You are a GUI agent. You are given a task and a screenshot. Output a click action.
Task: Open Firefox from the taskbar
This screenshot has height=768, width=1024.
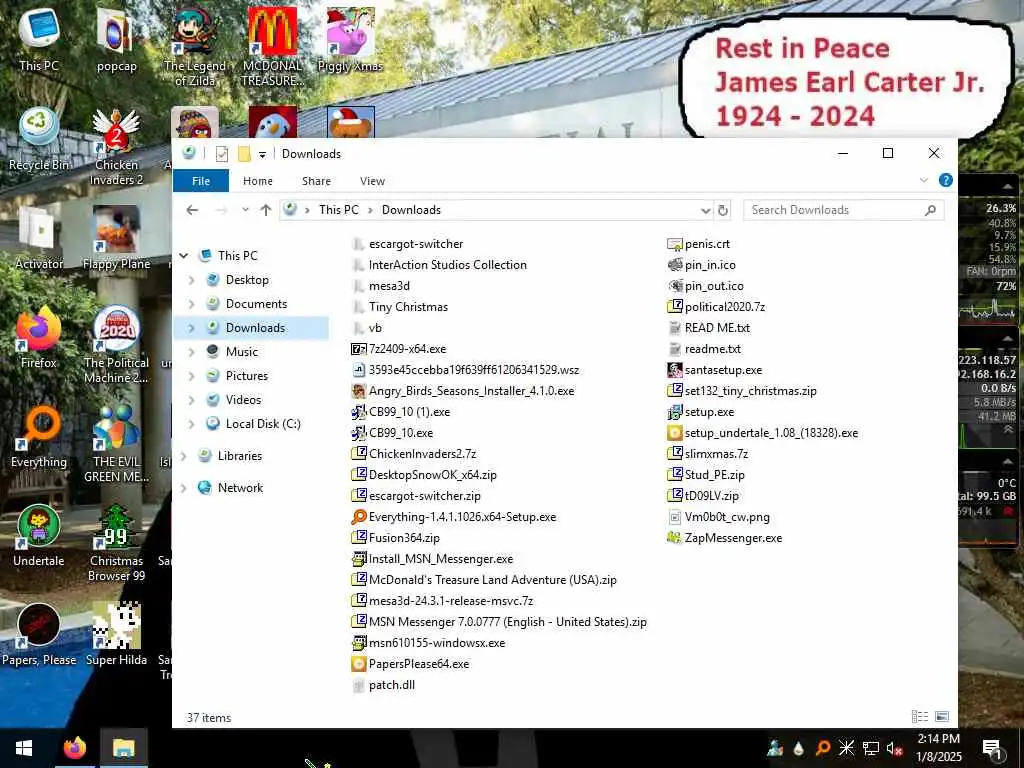coord(74,748)
